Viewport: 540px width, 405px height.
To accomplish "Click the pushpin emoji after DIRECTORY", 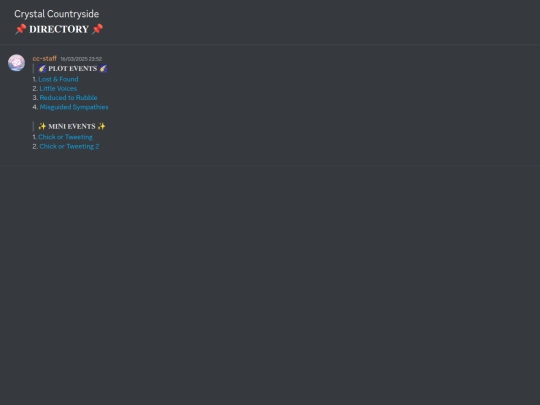I will click(x=97, y=29).
